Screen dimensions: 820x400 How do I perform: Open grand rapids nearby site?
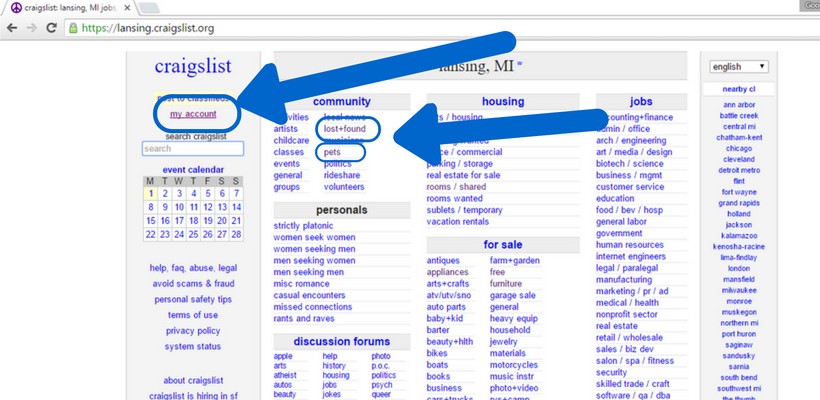pos(739,203)
